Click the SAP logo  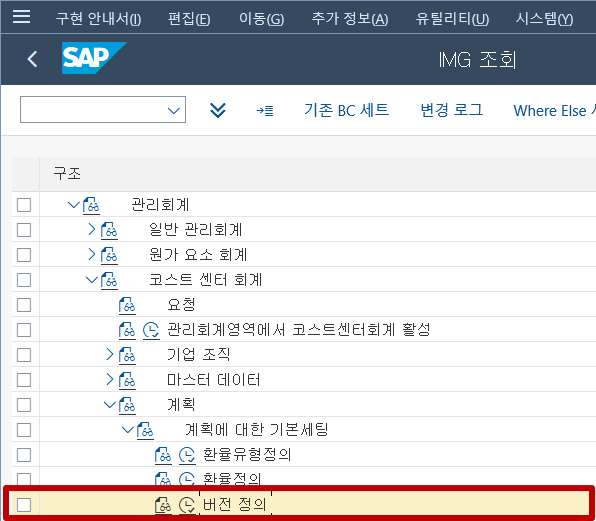(94, 58)
